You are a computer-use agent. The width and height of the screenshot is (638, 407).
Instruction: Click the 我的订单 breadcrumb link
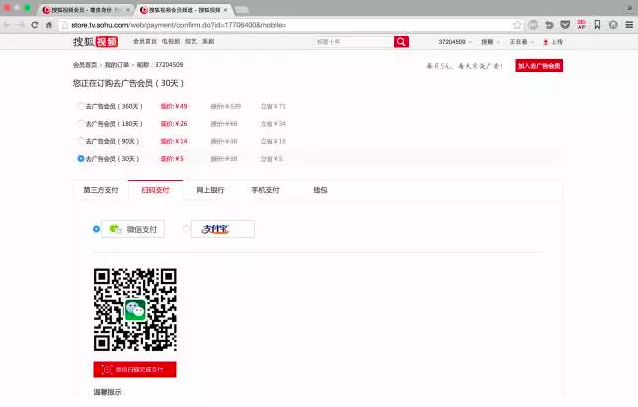pos(117,65)
